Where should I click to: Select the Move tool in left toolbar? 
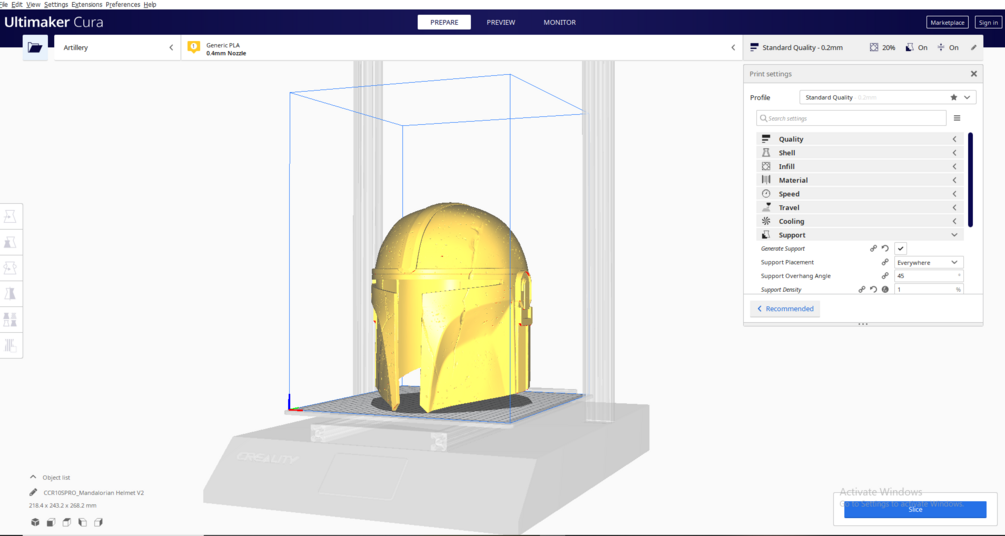[x=10, y=217]
